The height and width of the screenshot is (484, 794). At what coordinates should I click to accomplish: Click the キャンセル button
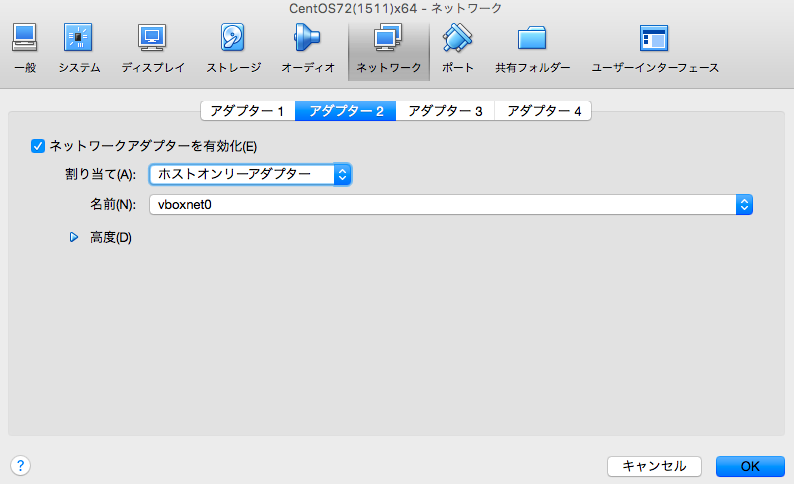[654, 466]
